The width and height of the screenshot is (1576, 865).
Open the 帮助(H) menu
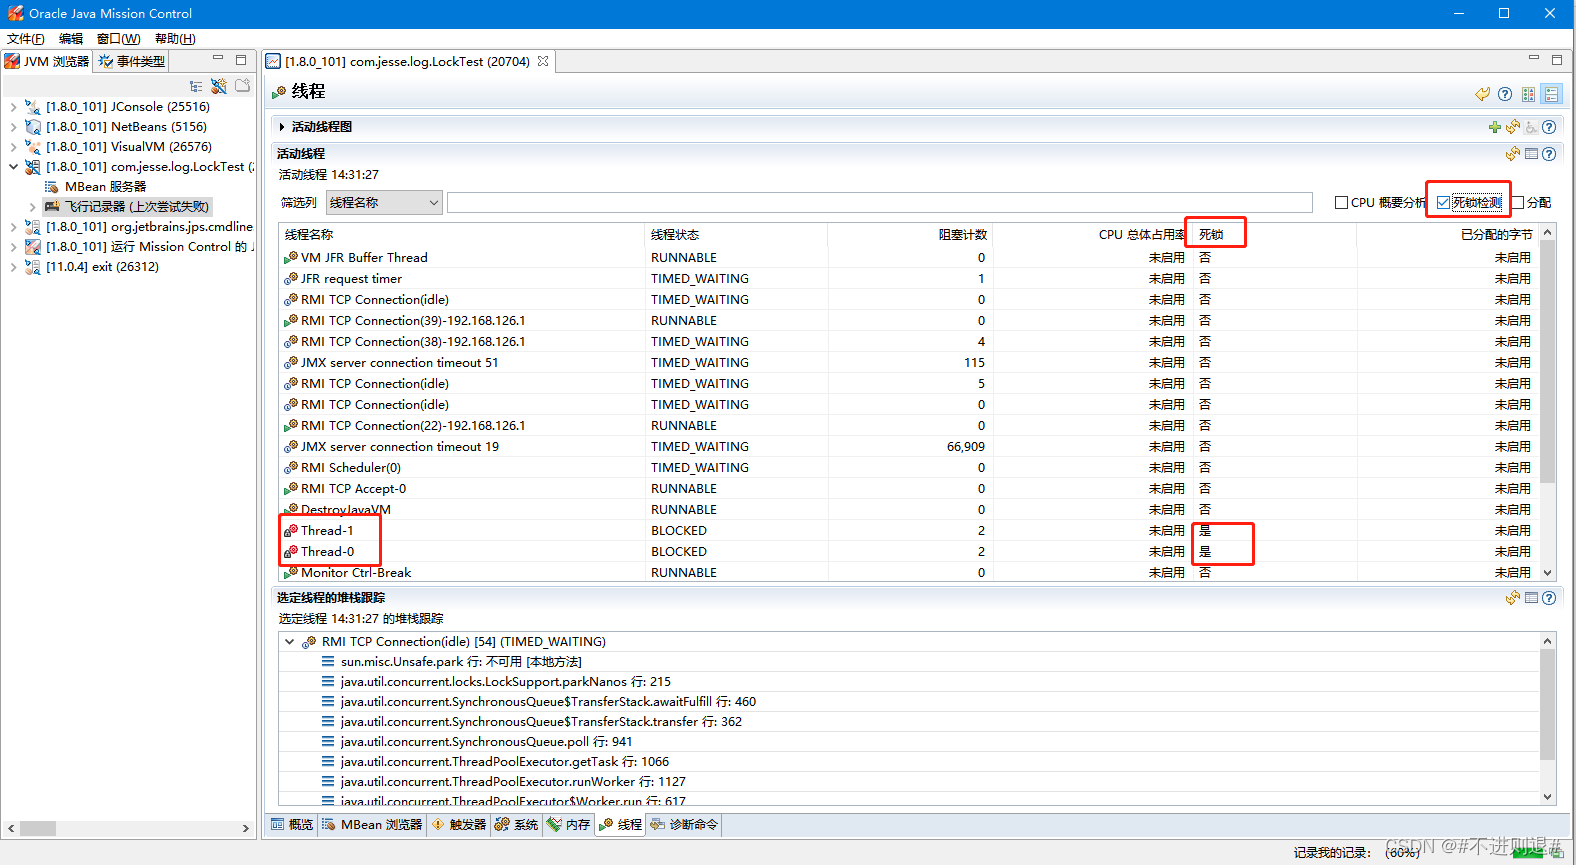point(175,39)
